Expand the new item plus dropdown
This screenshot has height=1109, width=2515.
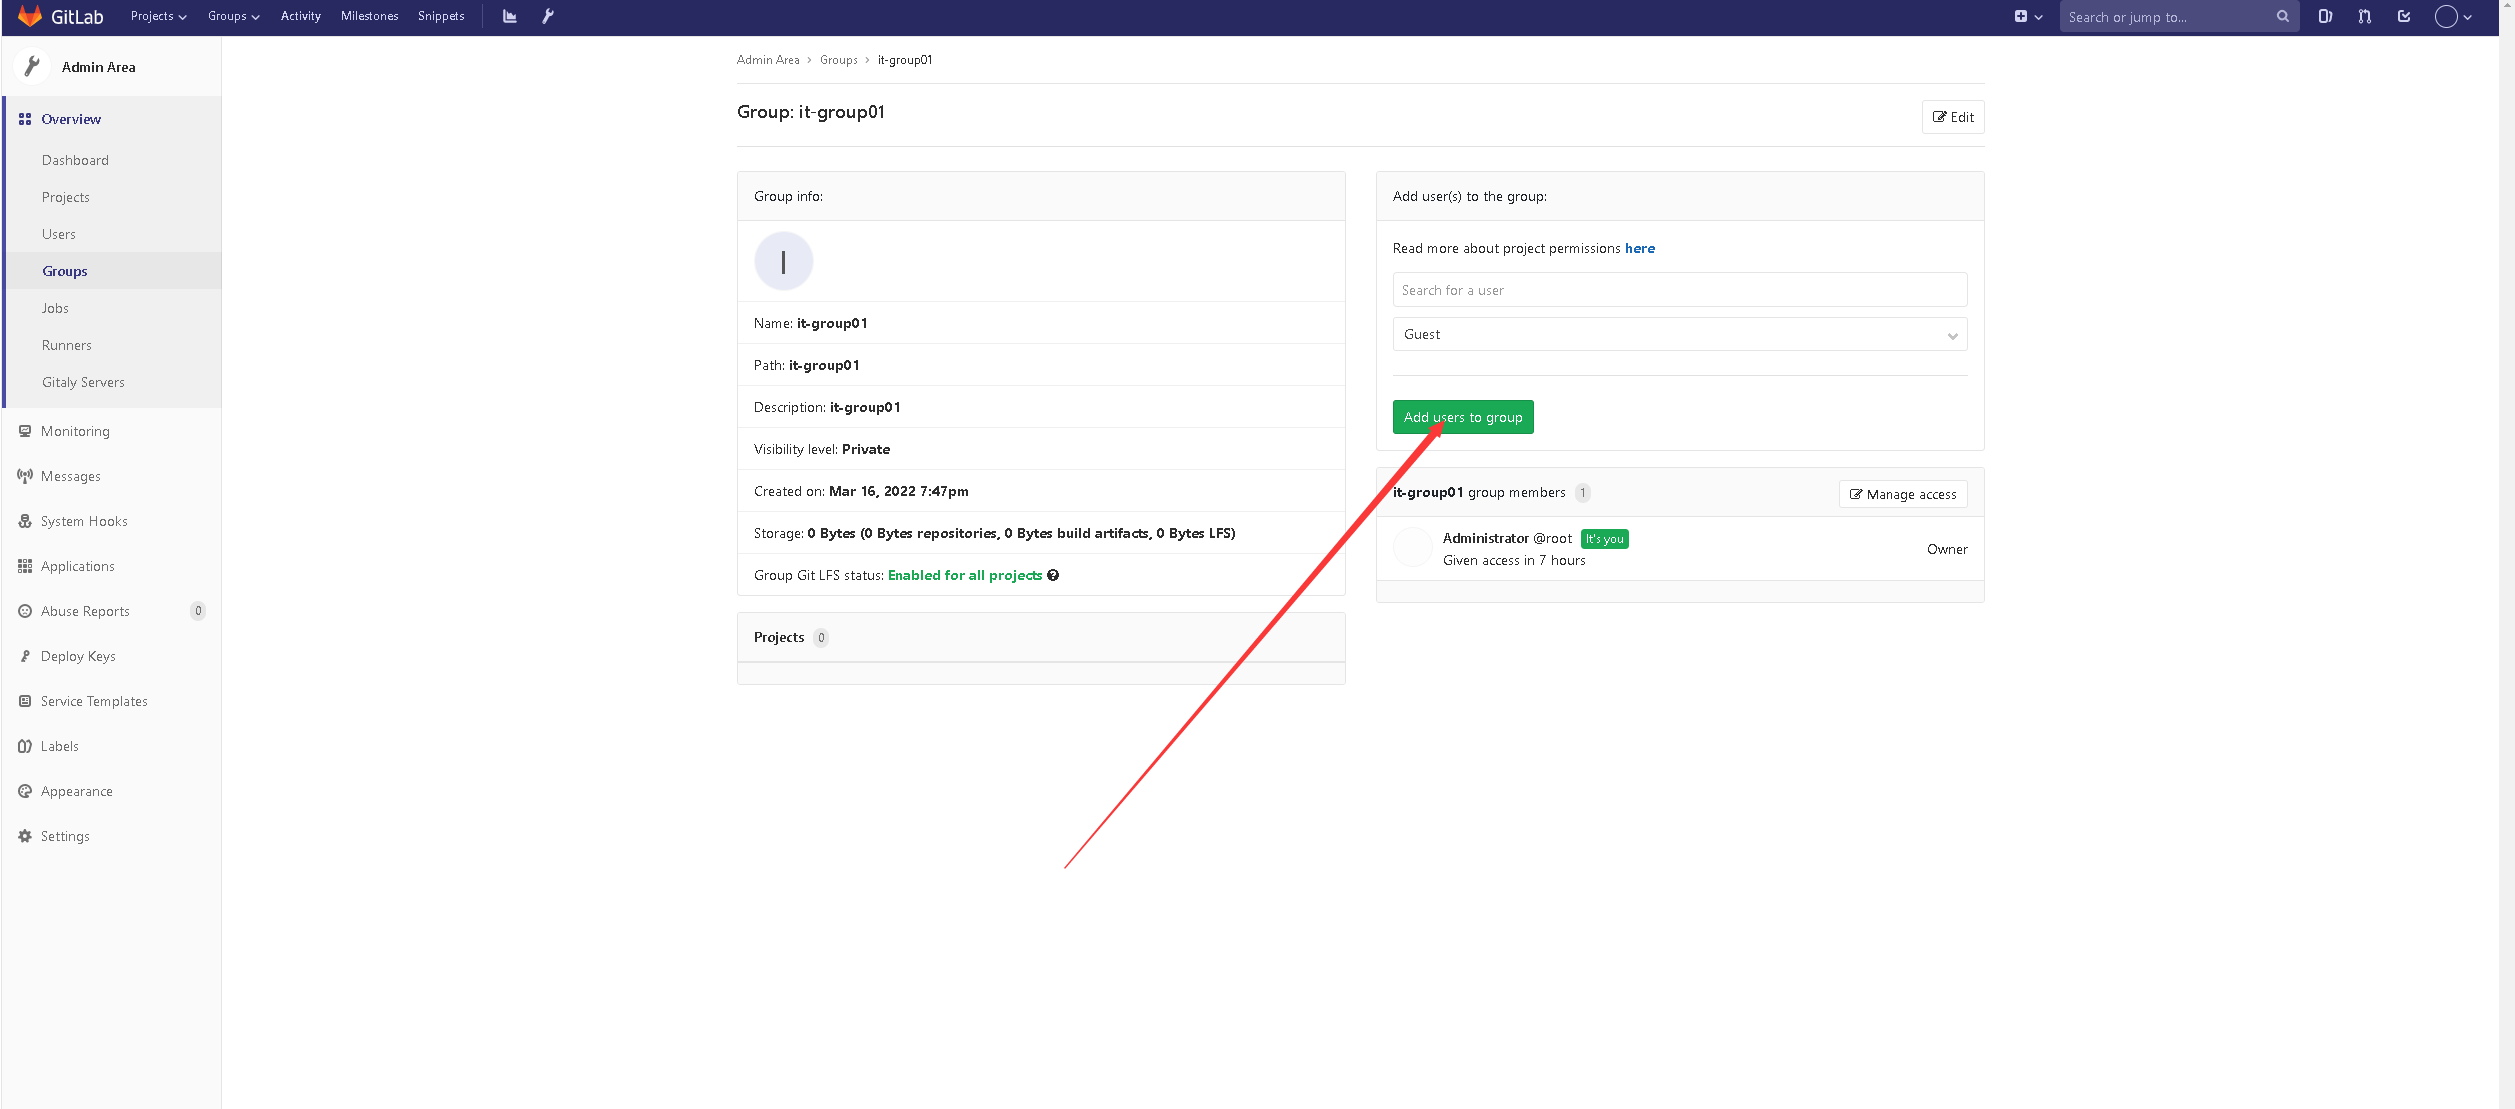(2028, 16)
